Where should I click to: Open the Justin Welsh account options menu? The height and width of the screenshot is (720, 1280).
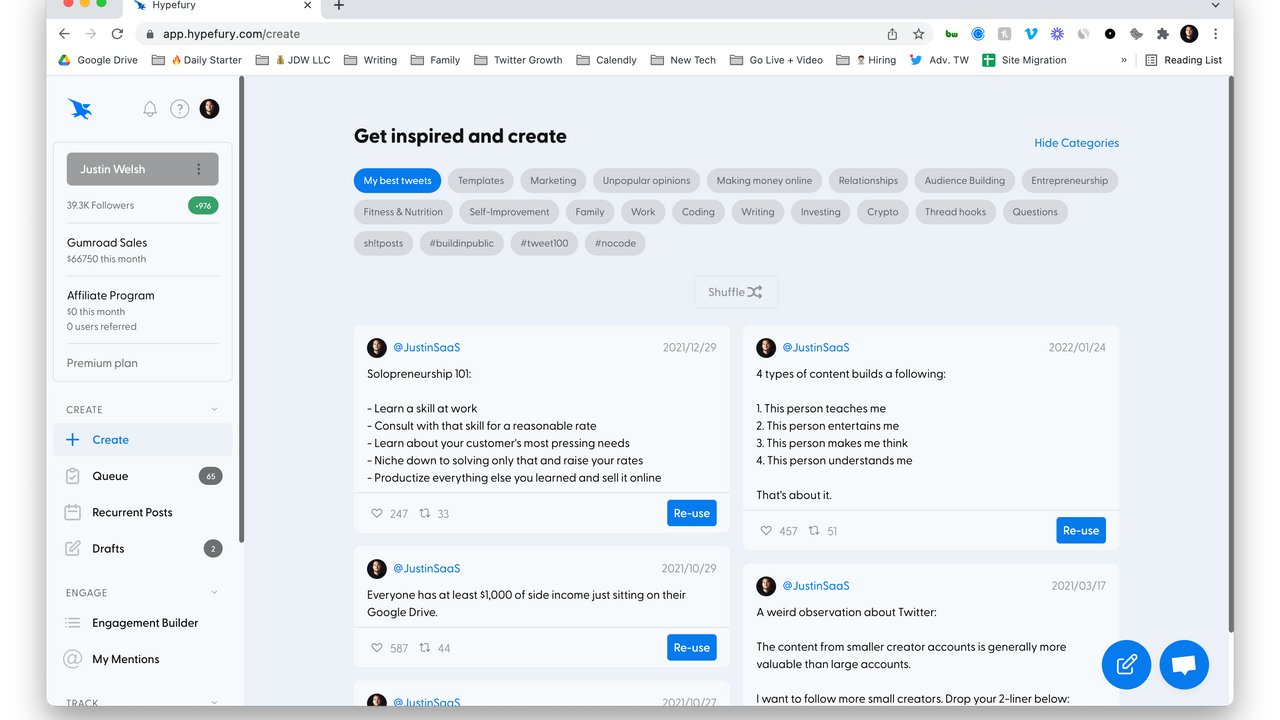pos(199,169)
